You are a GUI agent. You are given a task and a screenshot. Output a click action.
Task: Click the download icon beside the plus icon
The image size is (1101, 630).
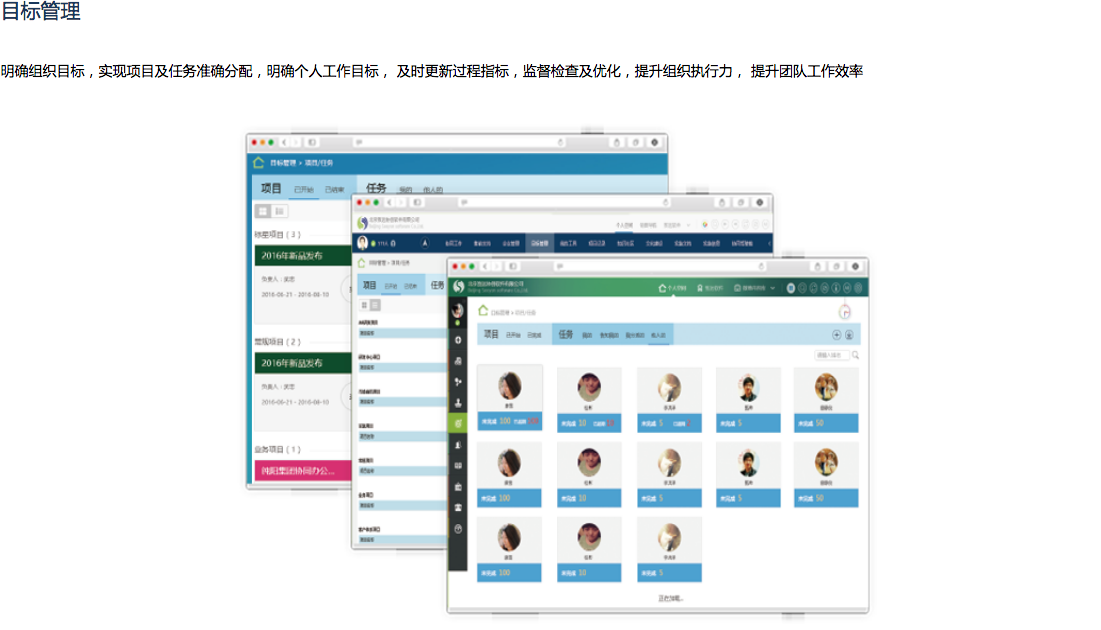coord(849,335)
